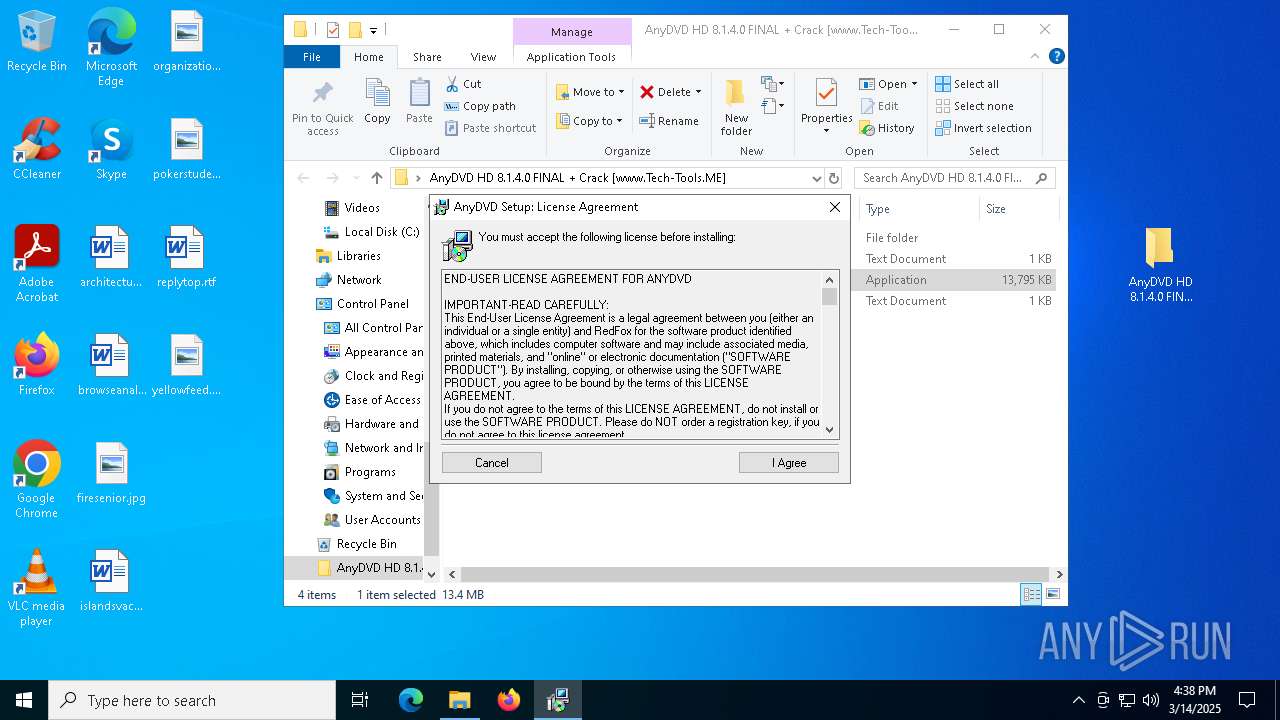The image size is (1280, 720).
Task: Expand address bar history dropdown
Action: [817, 178]
